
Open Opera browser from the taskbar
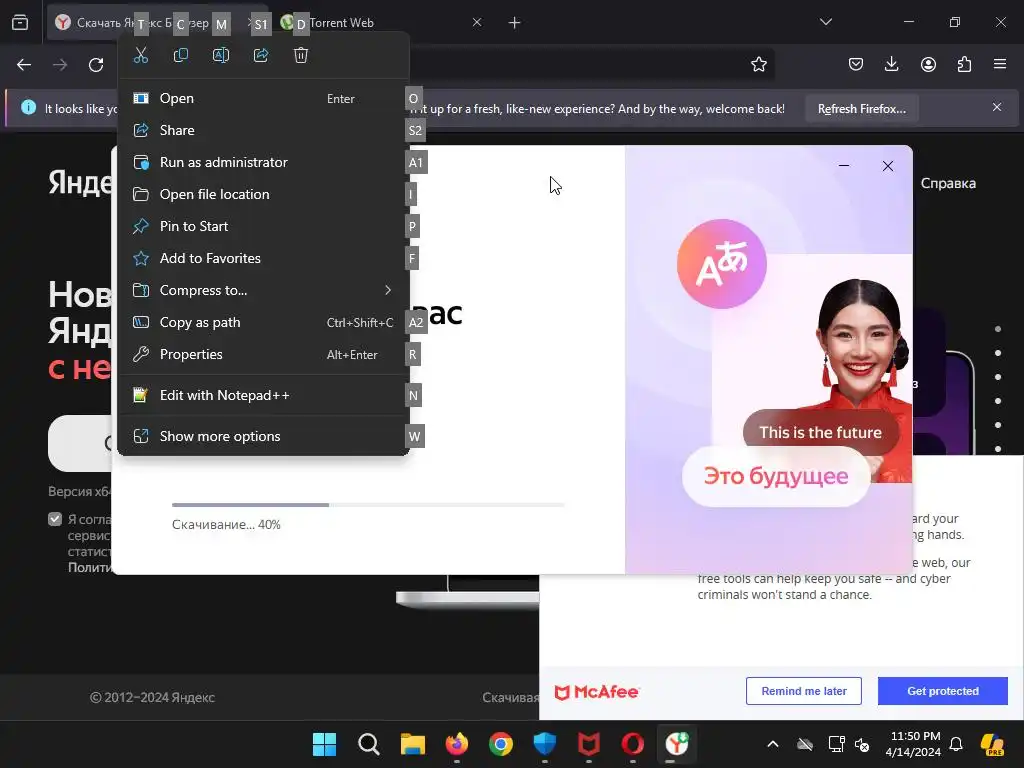pos(632,744)
